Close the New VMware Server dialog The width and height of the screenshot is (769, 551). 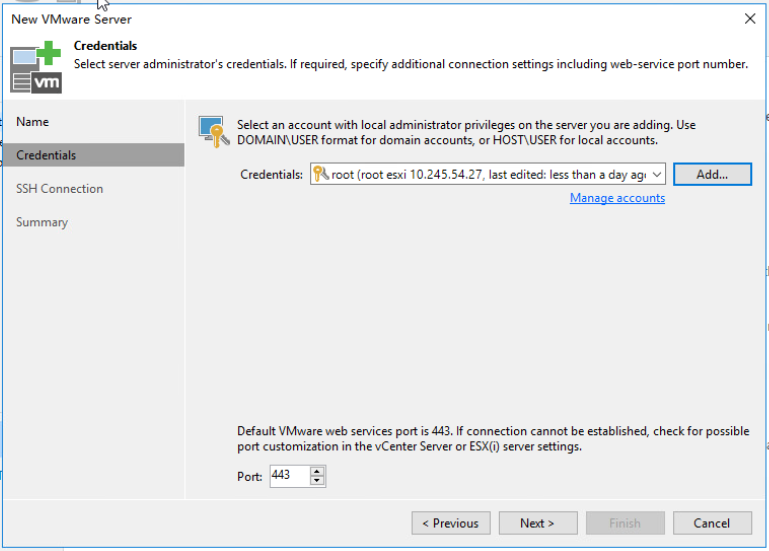pyautogui.click(x=749, y=19)
